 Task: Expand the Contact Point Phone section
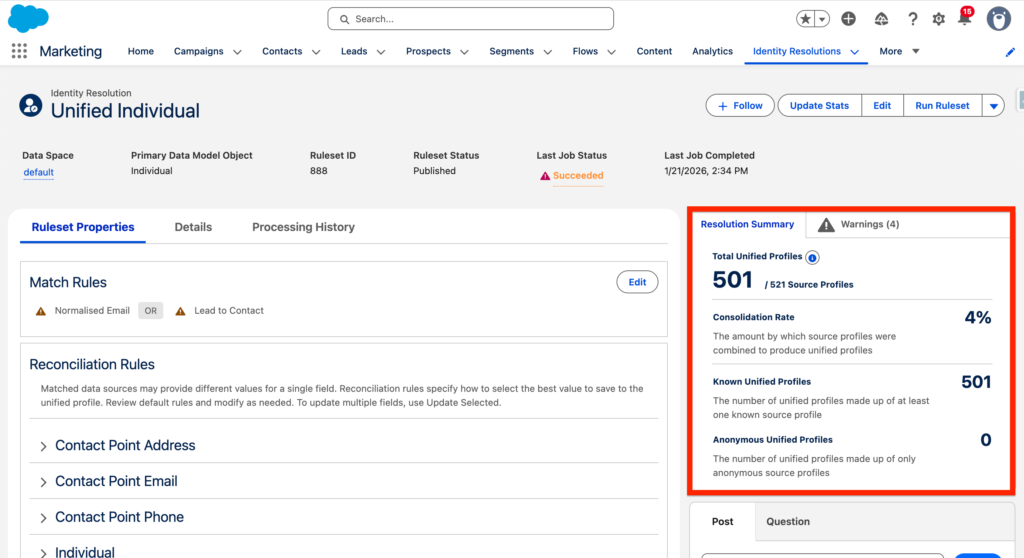coord(44,518)
